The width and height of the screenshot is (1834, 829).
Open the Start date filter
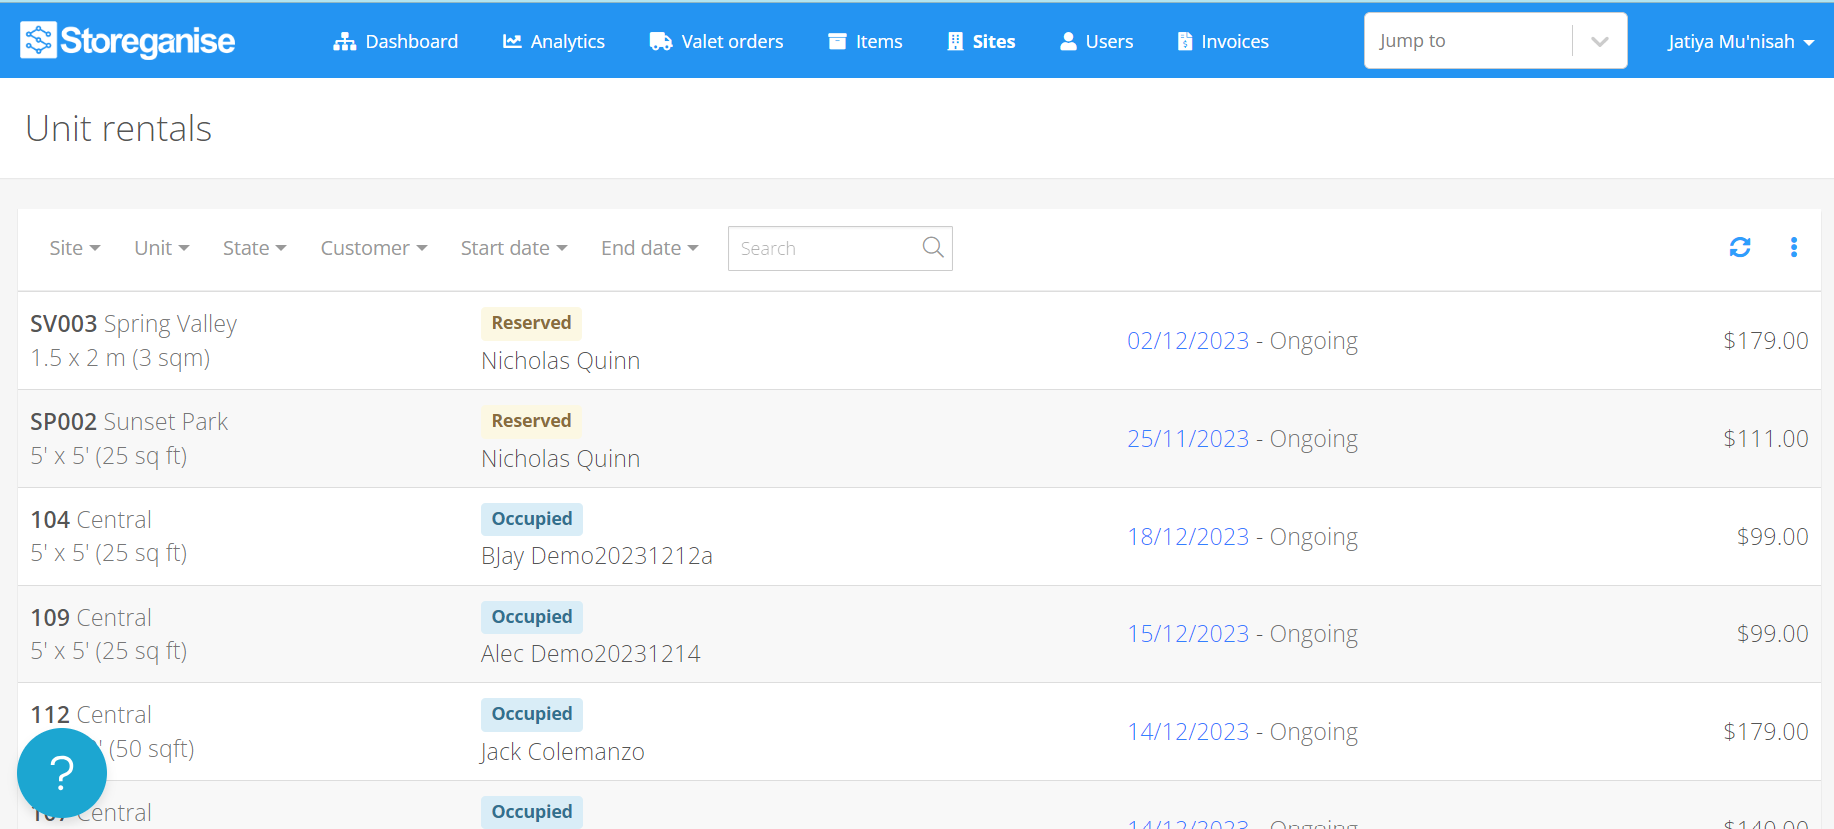pyautogui.click(x=514, y=248)
